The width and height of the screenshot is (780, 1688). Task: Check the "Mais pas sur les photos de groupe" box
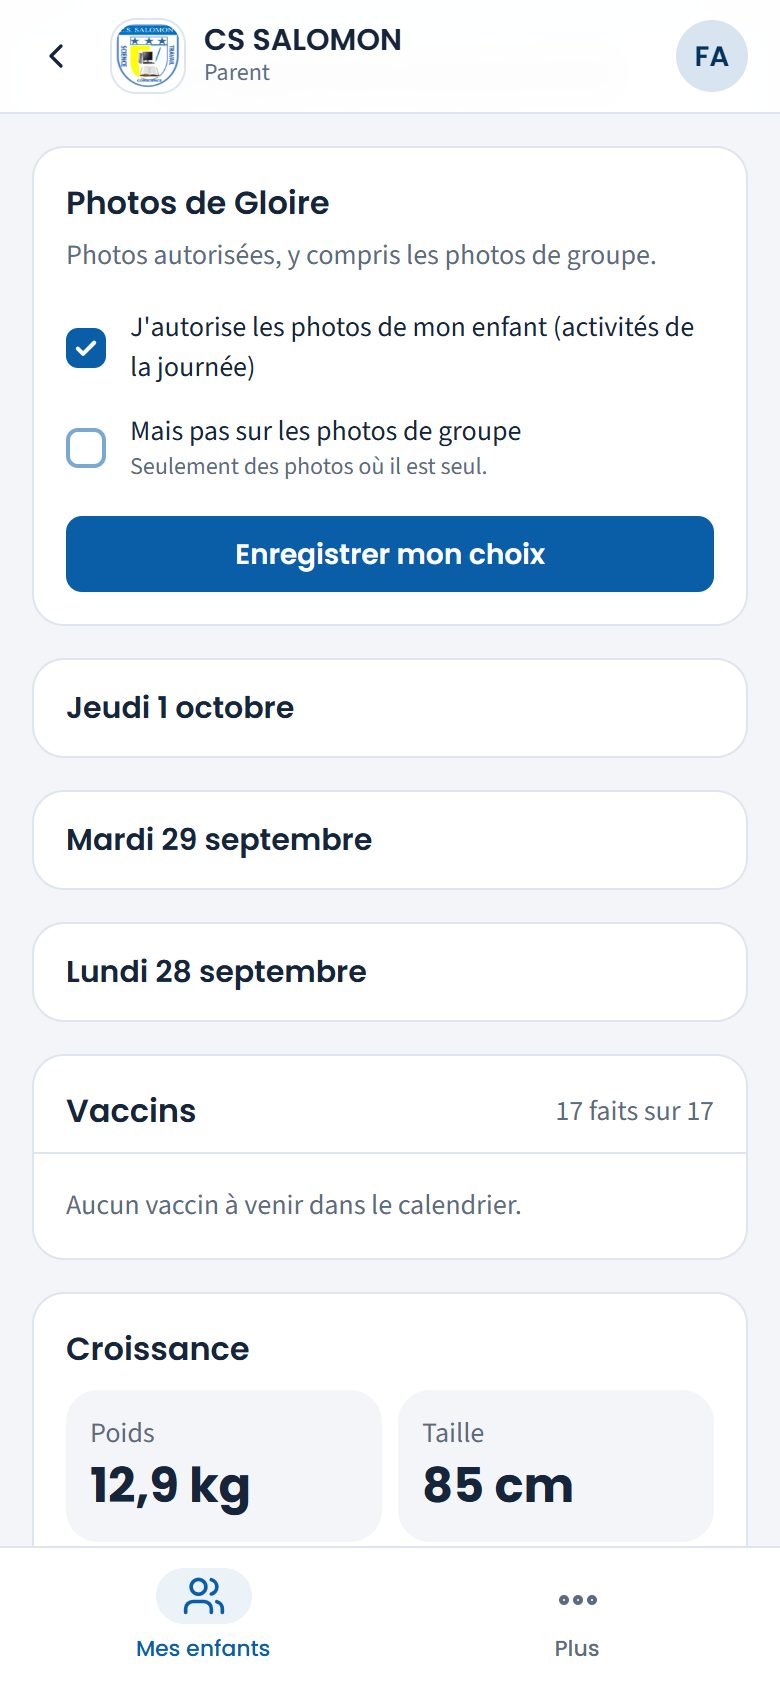[x=86, y=448]
